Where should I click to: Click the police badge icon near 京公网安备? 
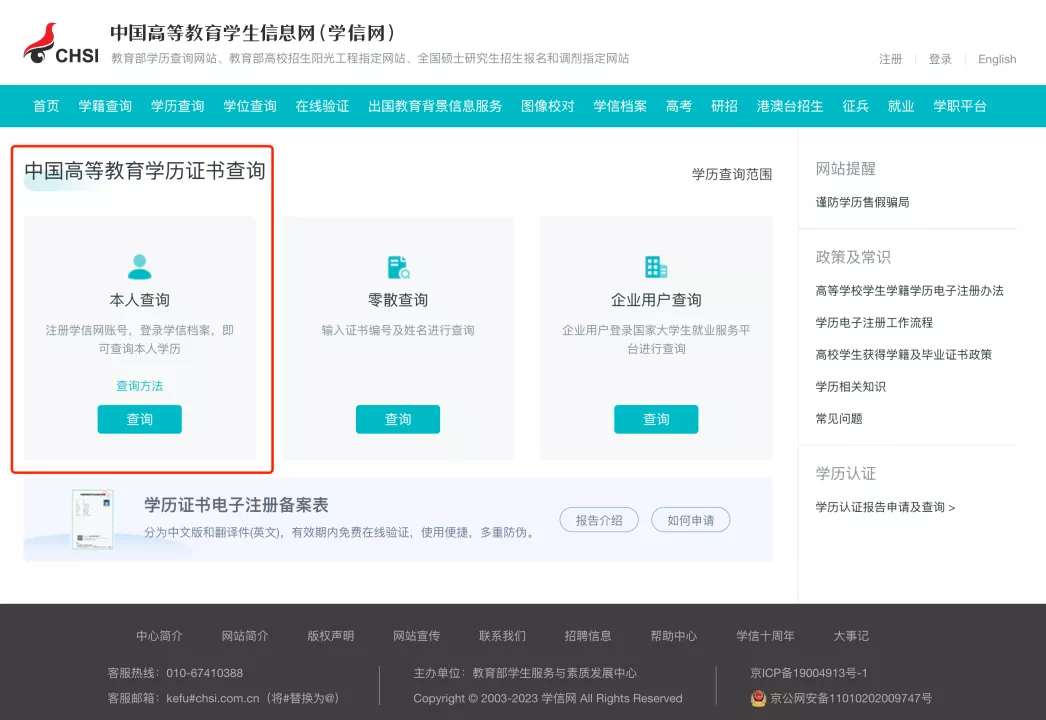pos(758,698)
